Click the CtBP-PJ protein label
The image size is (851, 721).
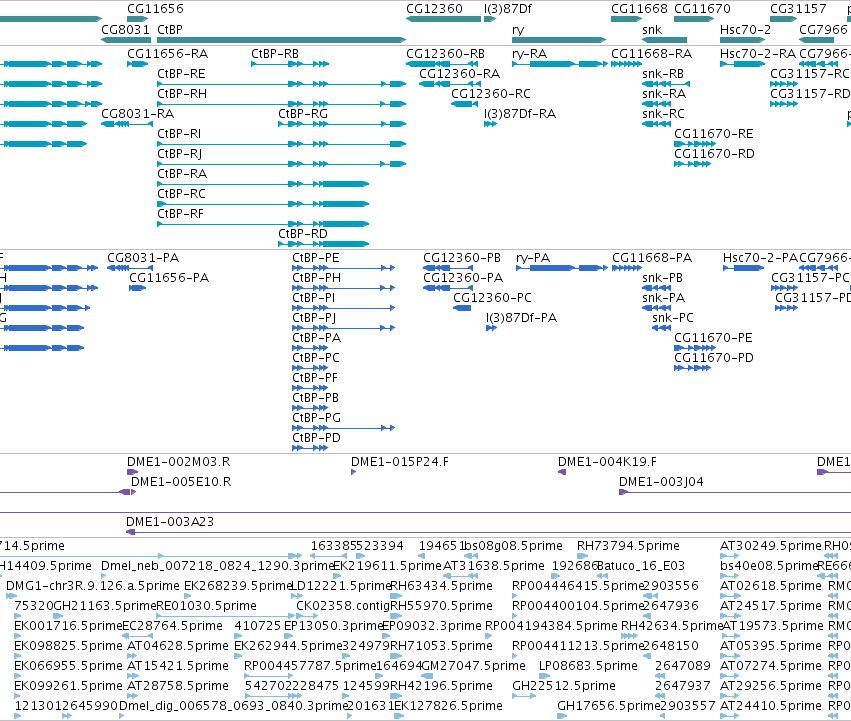point(314,318)
